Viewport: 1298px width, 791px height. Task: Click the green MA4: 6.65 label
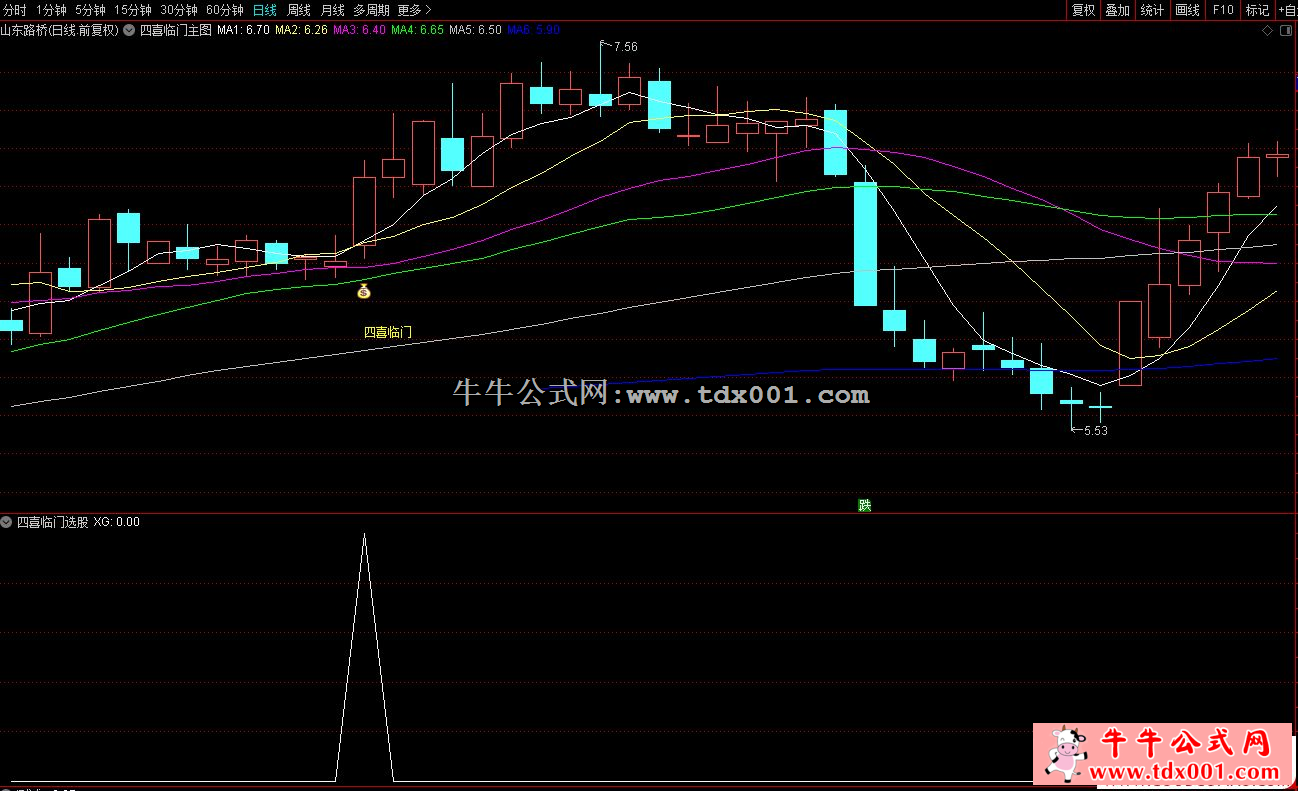[418, 31]
